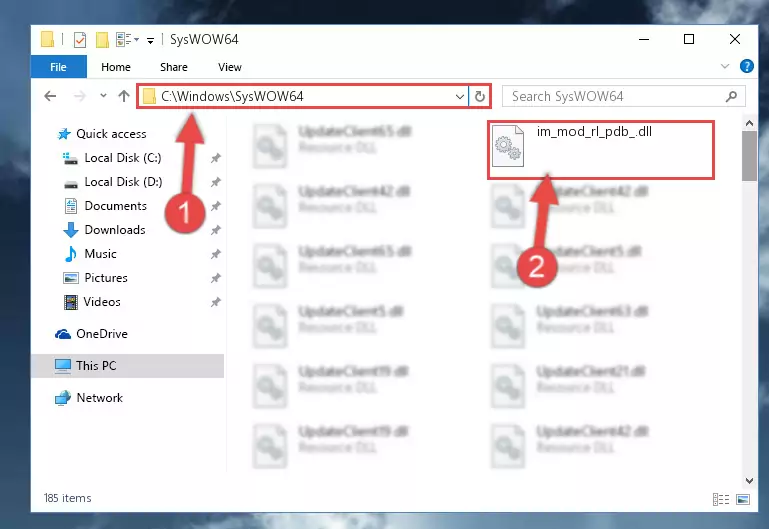The height and width of the screenshot is (529, 769).
Task: Open Documents in the sidebar
Action: (x=105, y=206)
